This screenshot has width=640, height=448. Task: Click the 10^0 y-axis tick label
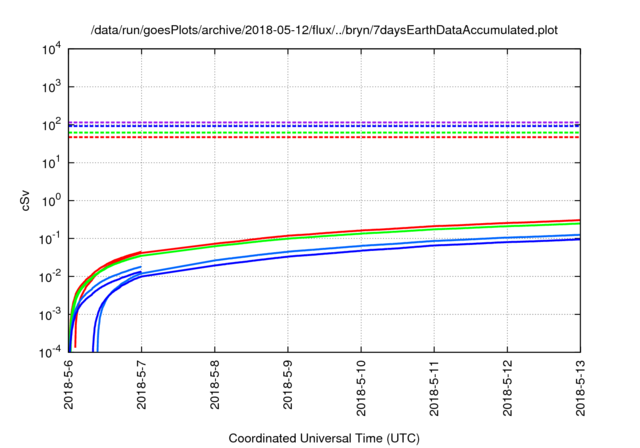[52, 201]
